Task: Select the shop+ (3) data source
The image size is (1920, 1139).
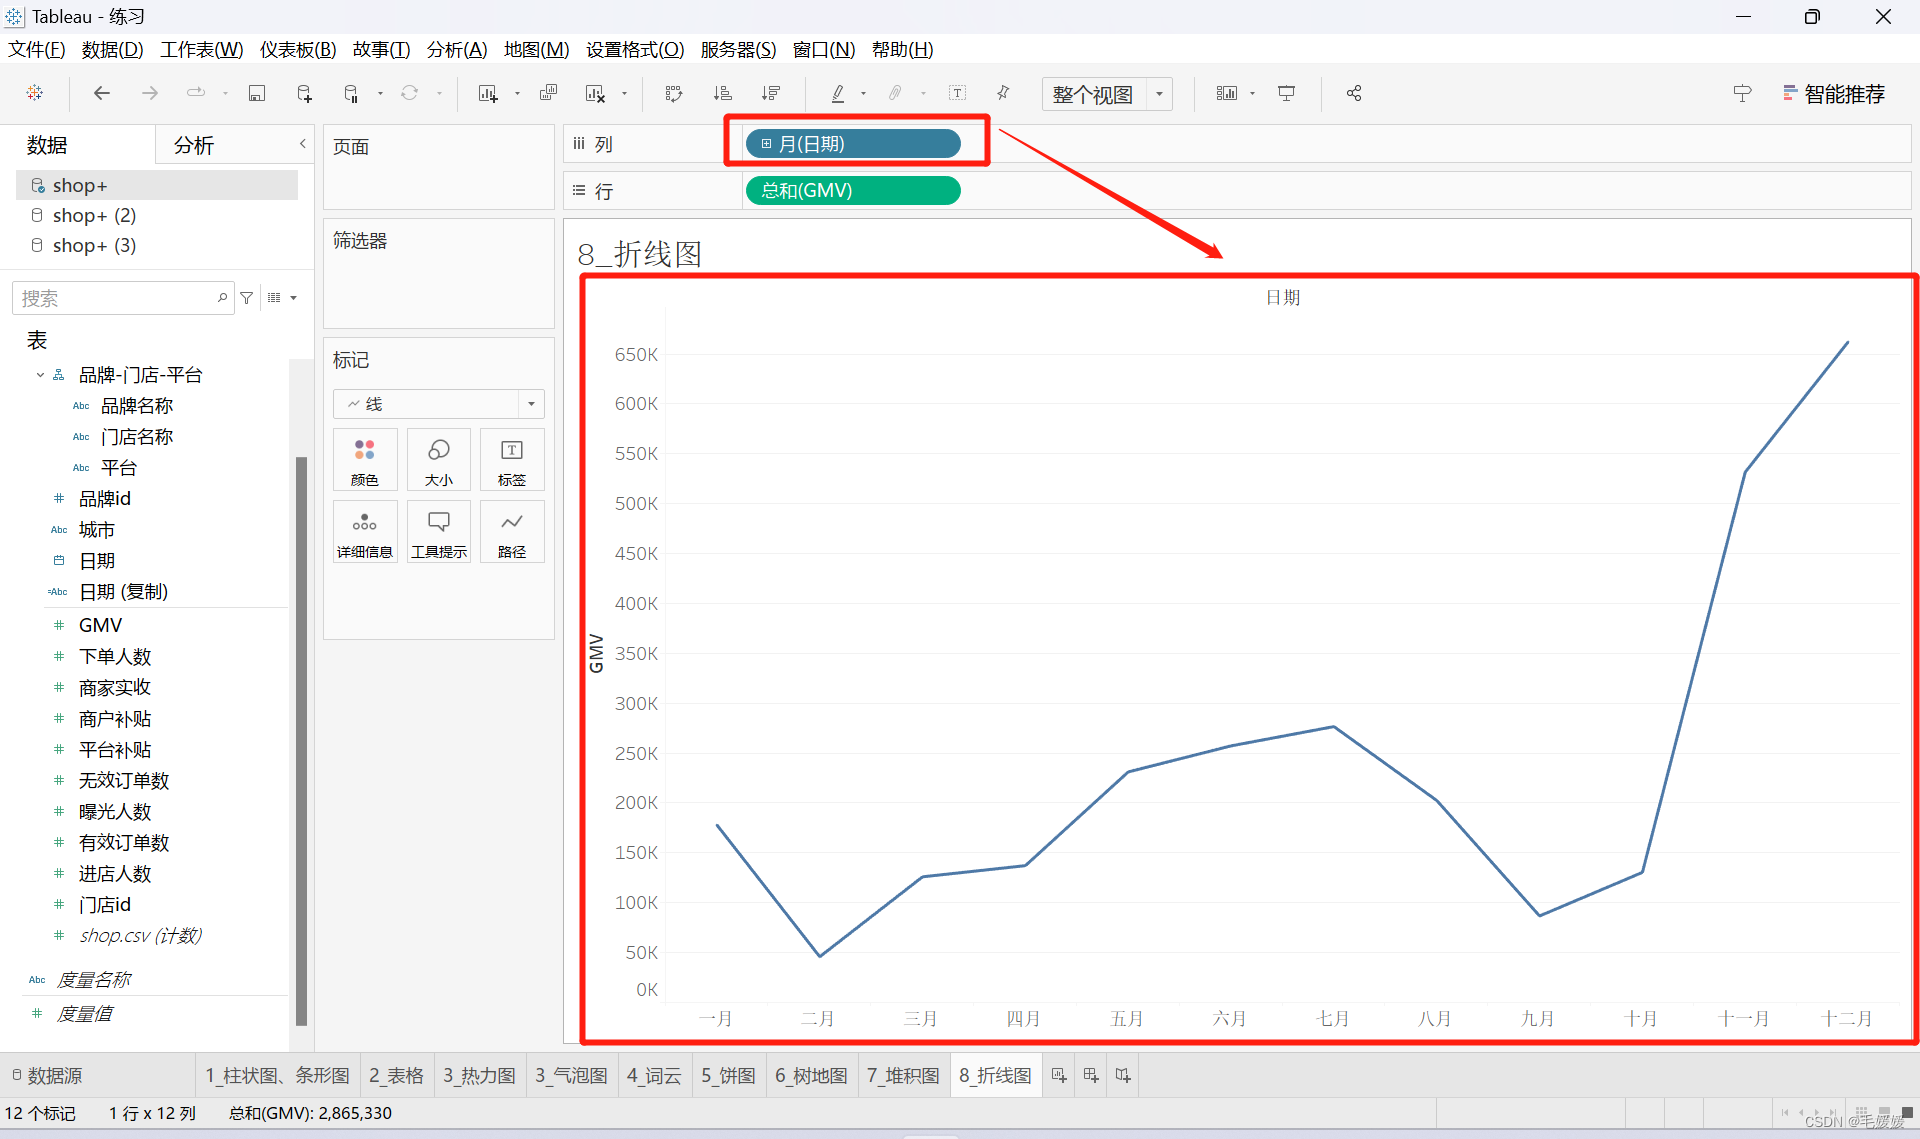Action: [94, 245]
